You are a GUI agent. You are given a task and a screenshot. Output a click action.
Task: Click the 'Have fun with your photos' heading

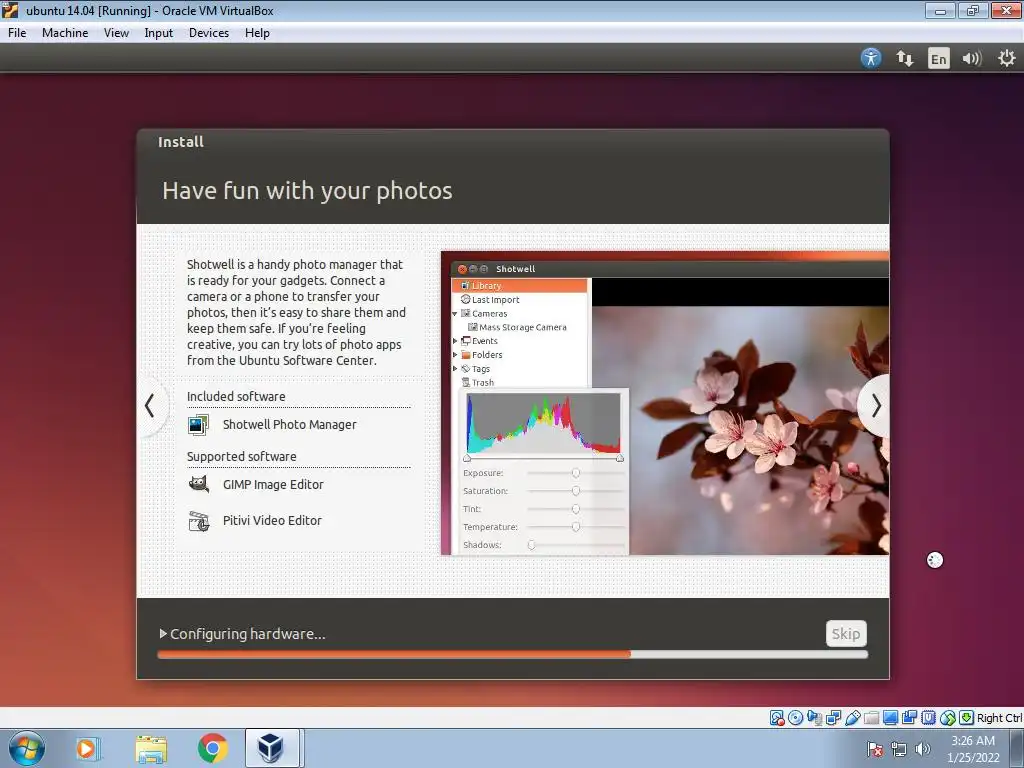[307, 191]
